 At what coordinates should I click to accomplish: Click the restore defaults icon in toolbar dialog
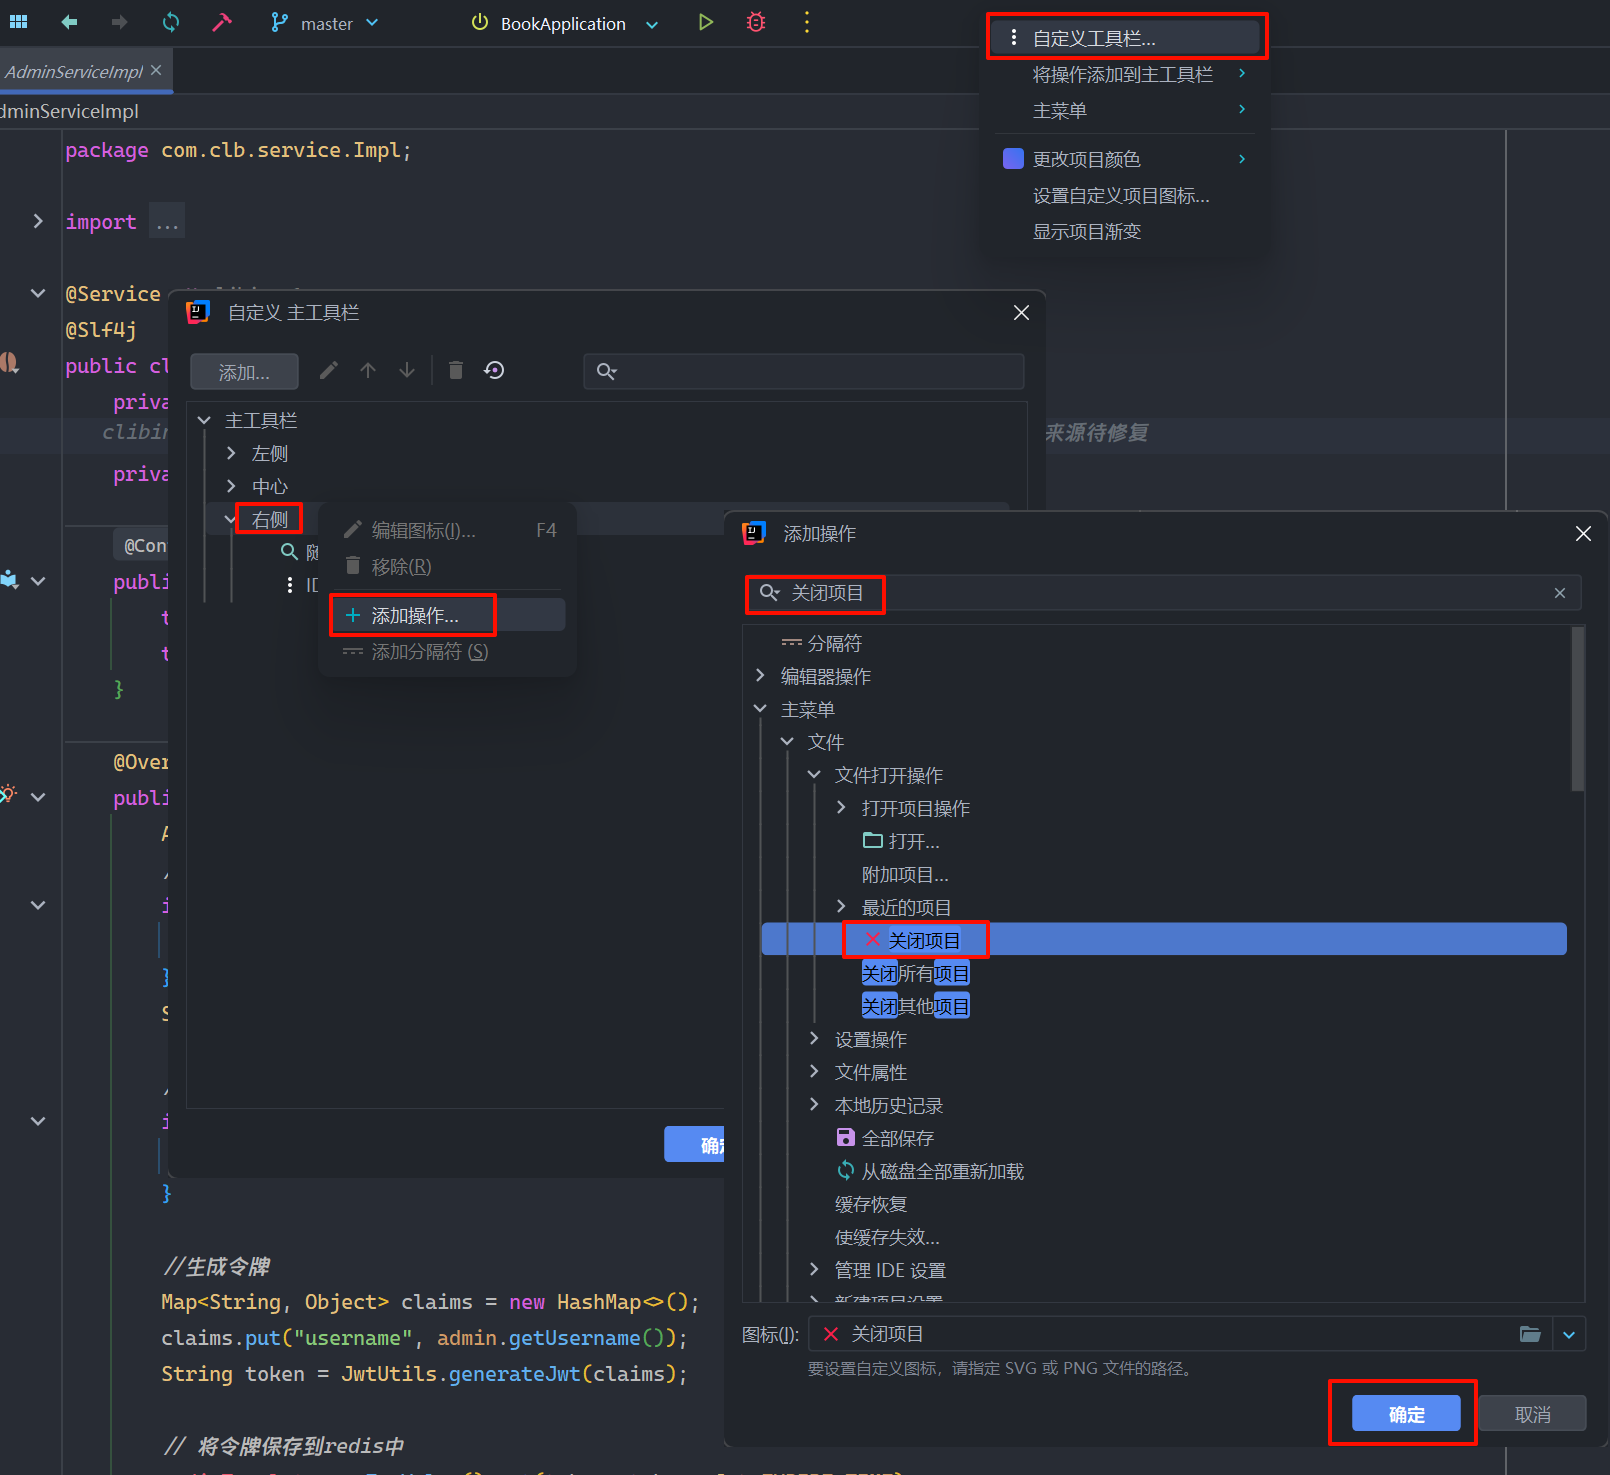[x=494, y=371]
